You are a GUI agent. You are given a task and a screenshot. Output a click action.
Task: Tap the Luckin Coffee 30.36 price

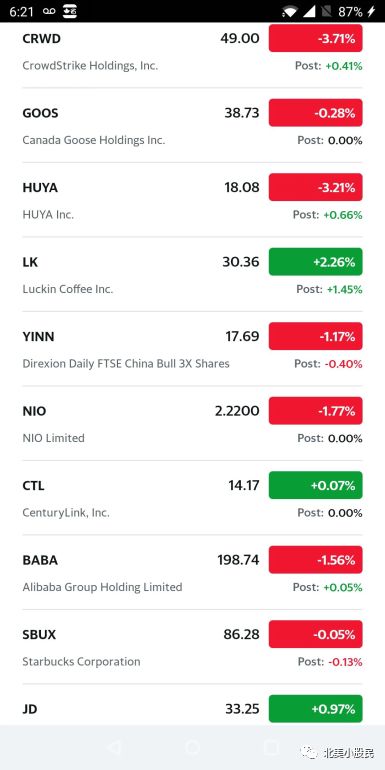[x=241, y=262]
